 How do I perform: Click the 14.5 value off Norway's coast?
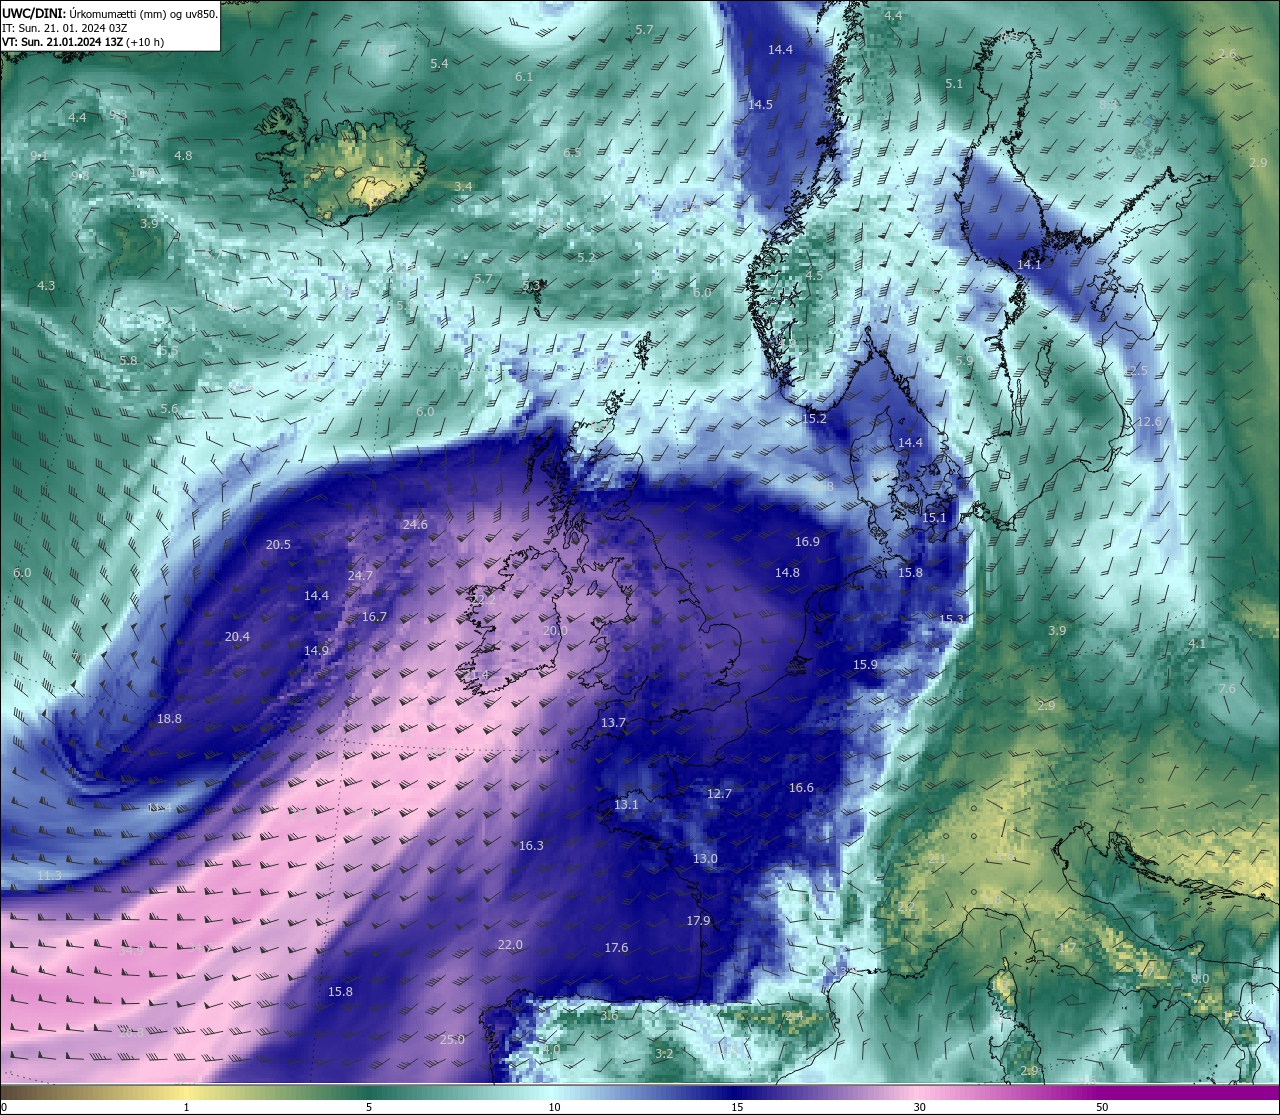click(760, 105)
